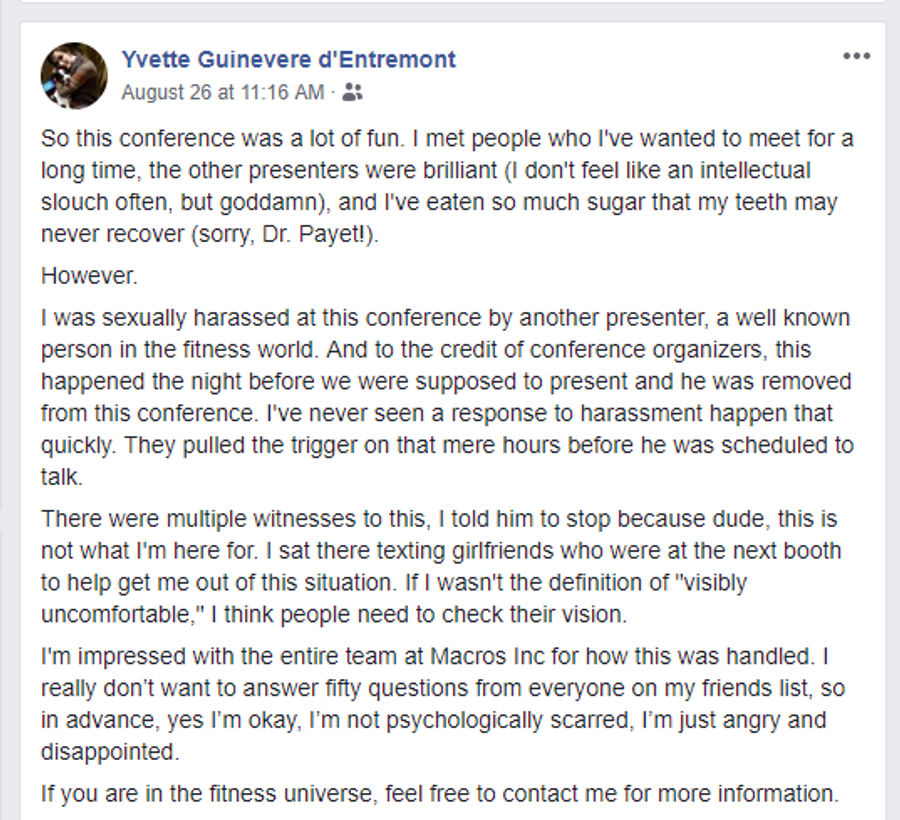The height and width of the screenshot is (820, 900).
Task: Click the word 'disappointed.' ending the paragraph
Action: [110, 752]
